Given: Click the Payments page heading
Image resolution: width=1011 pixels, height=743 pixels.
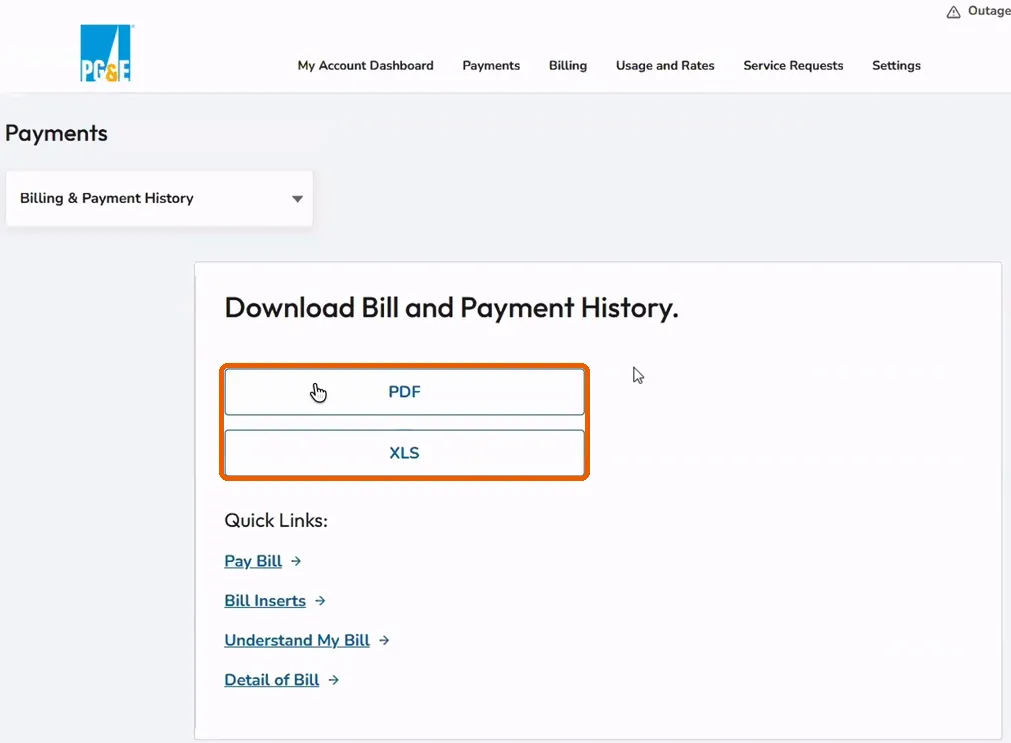Looking at the screenshot, I should [x=56, y=134].
